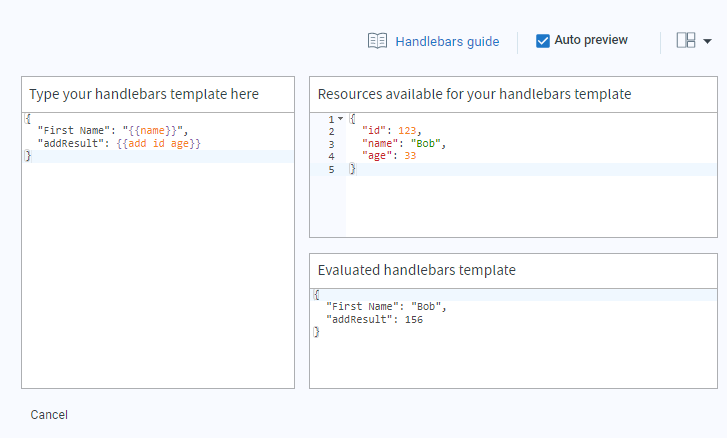The height and width of the screenshot is (438, 727).
Task: Click the "Bob" value in the resources JSON
Action: (425, 144)
